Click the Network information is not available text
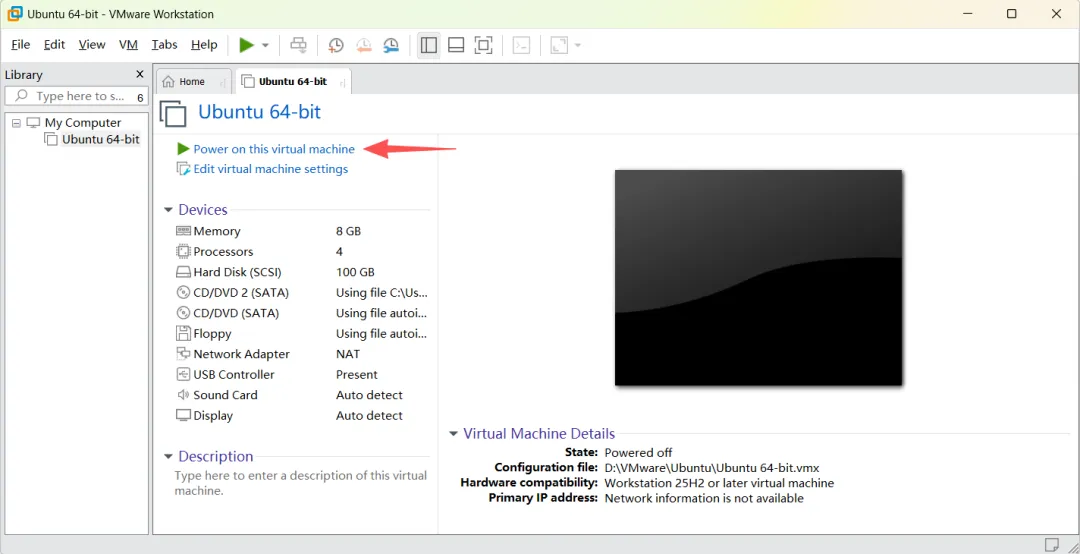 (704, 498)
